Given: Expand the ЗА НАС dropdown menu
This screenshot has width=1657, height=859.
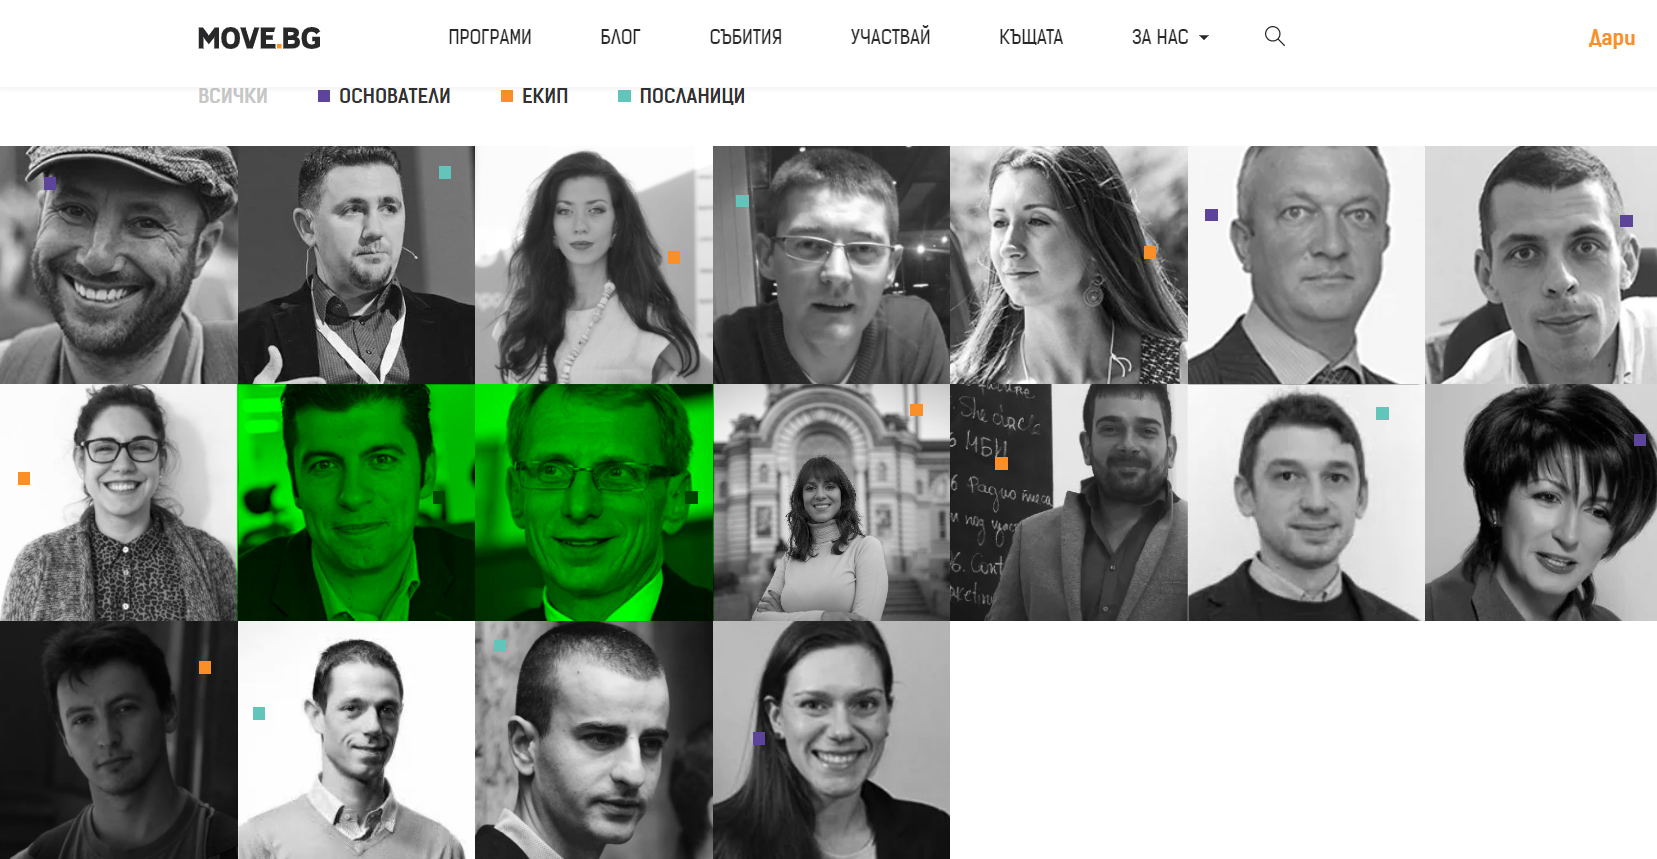Looking at the screenshot, I should (x=1170, y=37).
